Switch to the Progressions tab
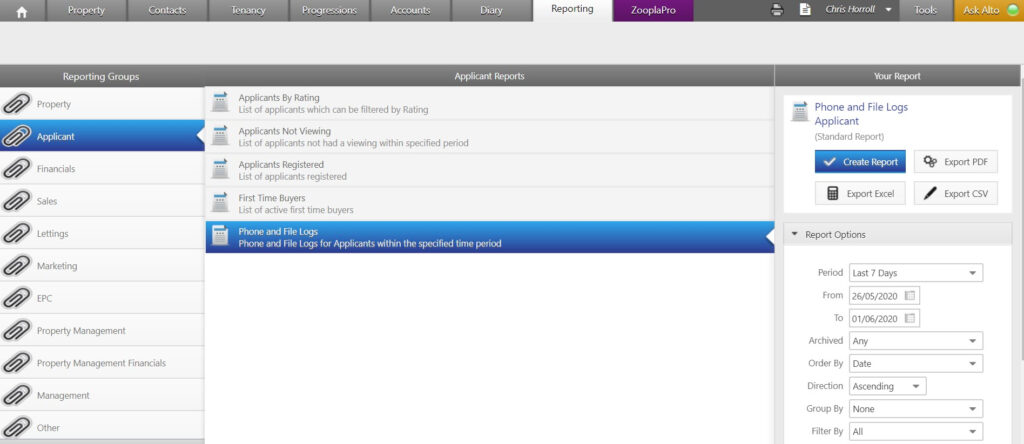 [x=329, y=10]
